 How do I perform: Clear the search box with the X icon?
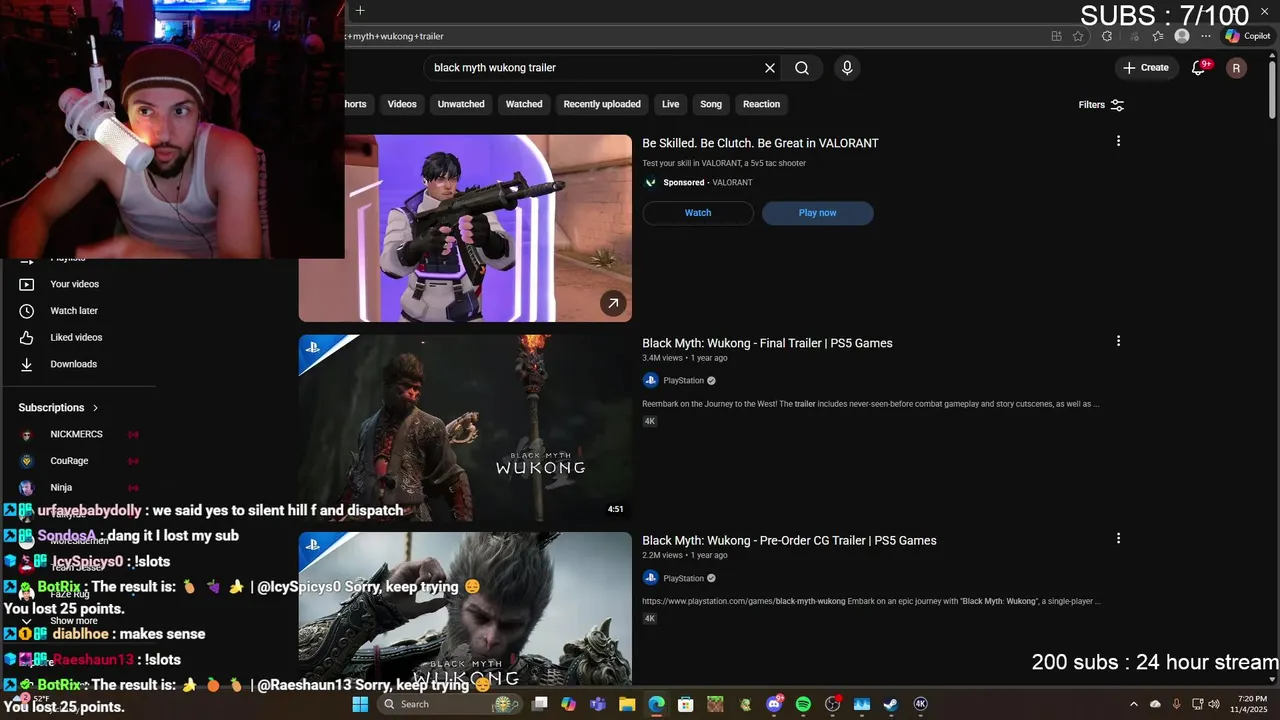(770, 68)
